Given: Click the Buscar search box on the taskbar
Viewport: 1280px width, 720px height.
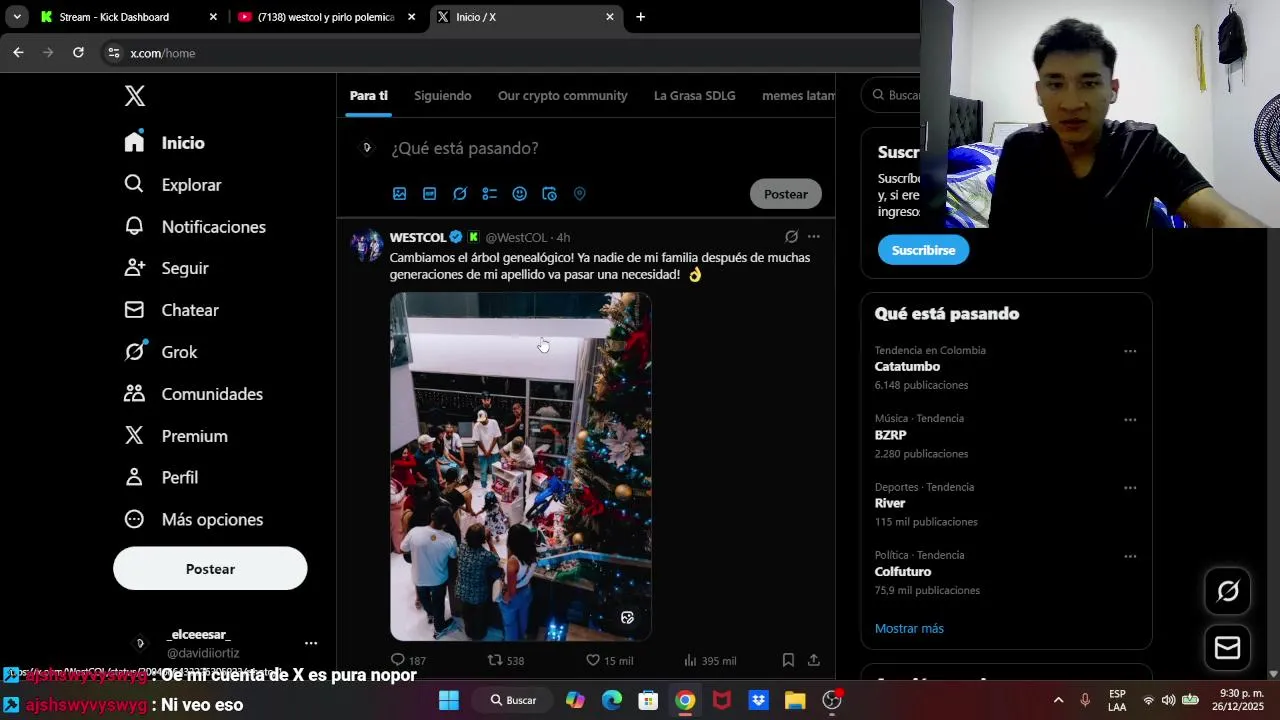Looking at the screenshot, I should [x=514, y=700].
